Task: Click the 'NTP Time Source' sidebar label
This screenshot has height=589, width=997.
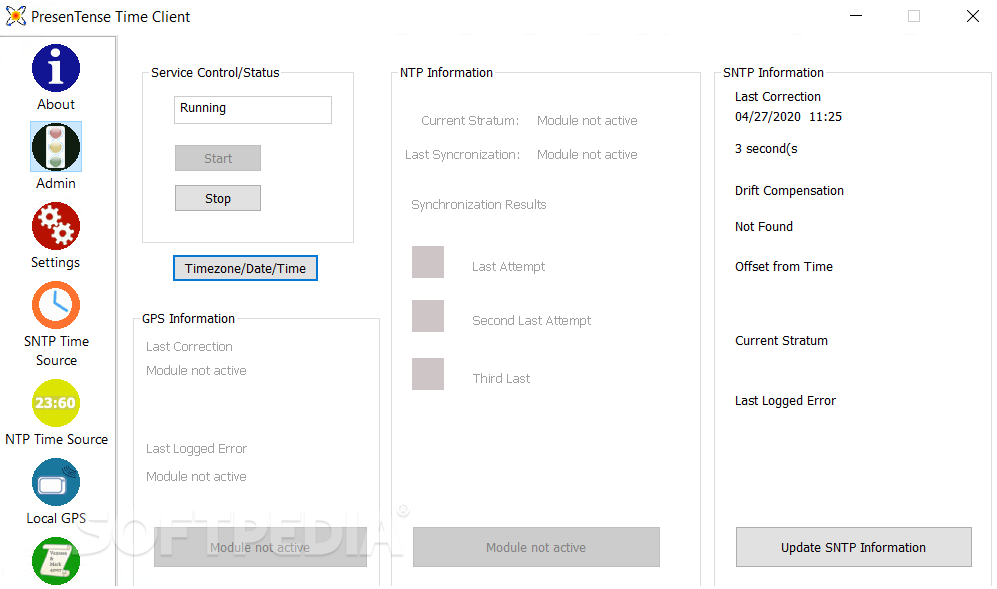Action: click(57, 439)
